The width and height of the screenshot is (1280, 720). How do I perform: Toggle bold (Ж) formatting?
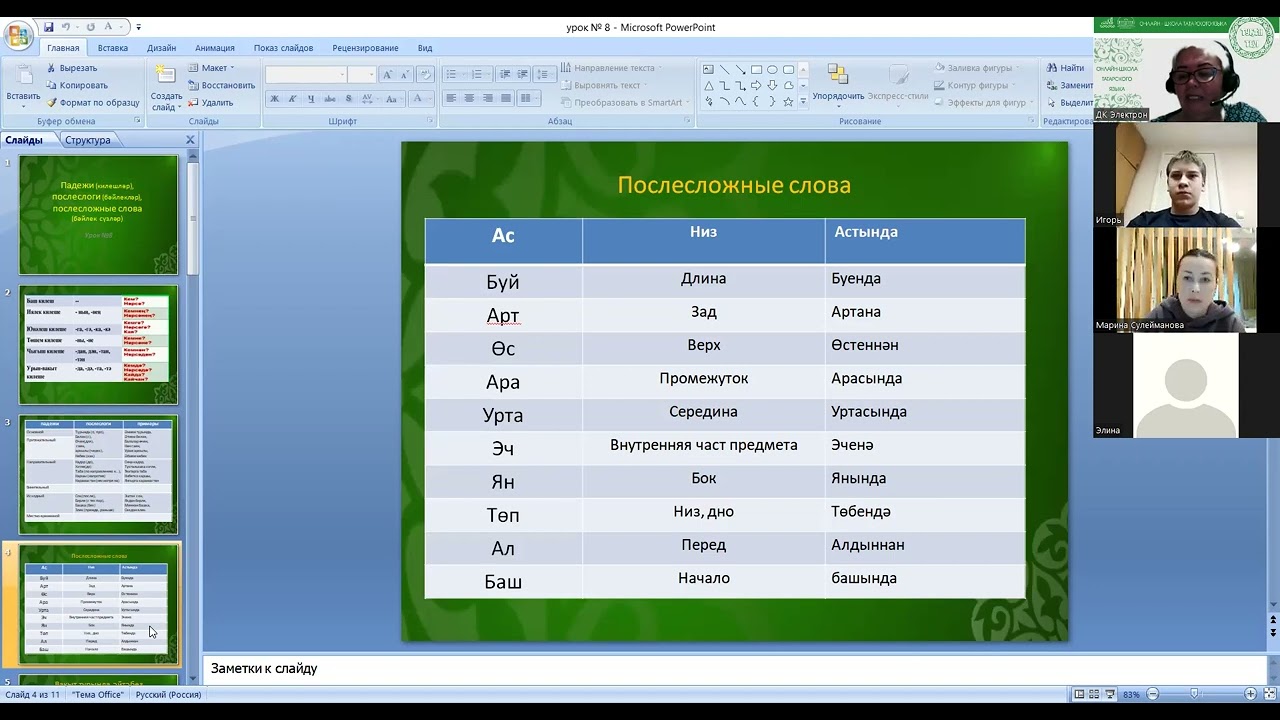pos(275,99)
